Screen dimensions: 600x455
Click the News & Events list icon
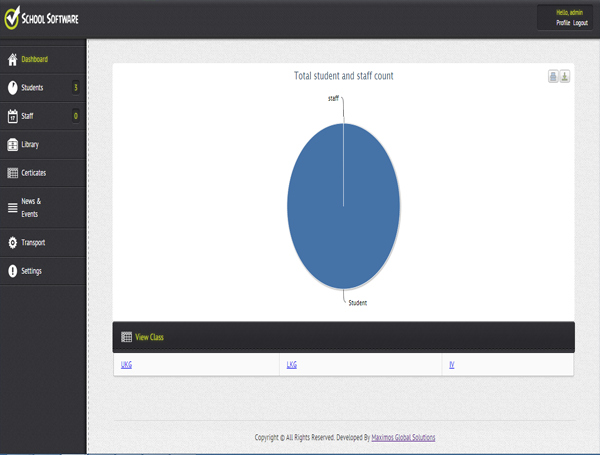coord(12,207)
